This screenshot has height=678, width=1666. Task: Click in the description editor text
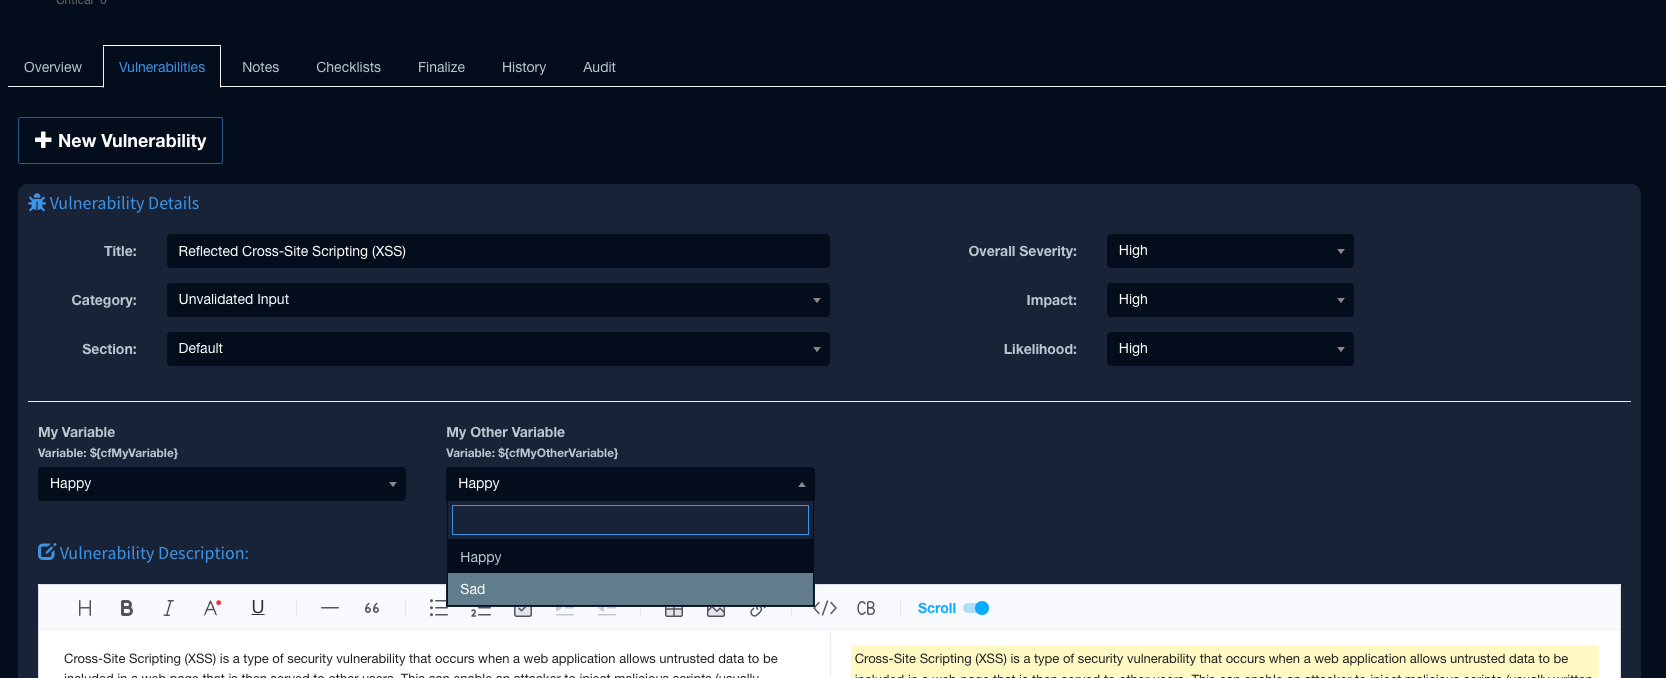(421, 659)
